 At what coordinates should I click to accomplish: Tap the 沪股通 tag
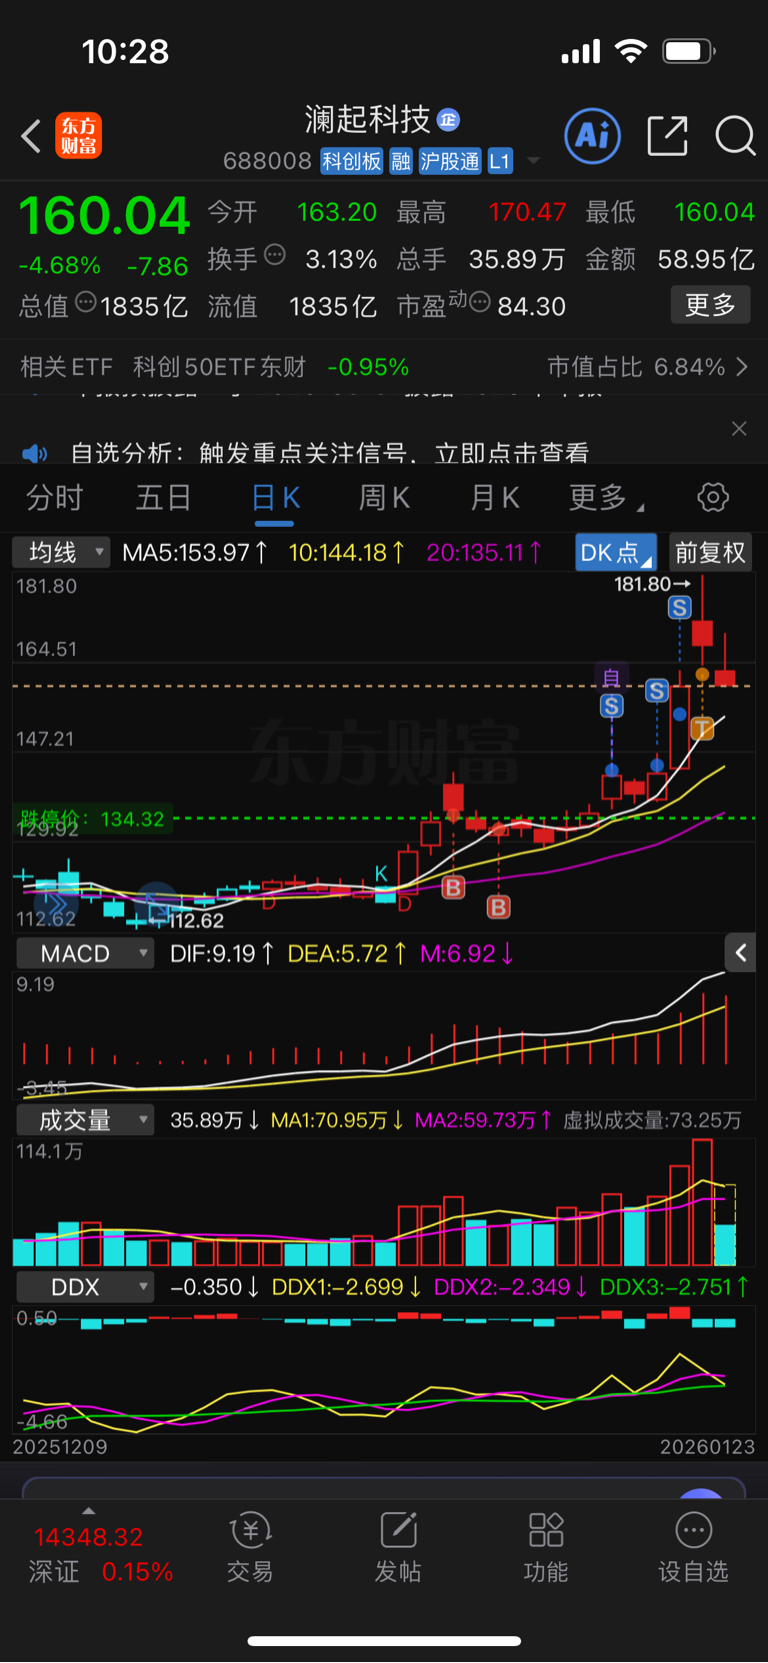pyautogui.click(x=450, y=161)
